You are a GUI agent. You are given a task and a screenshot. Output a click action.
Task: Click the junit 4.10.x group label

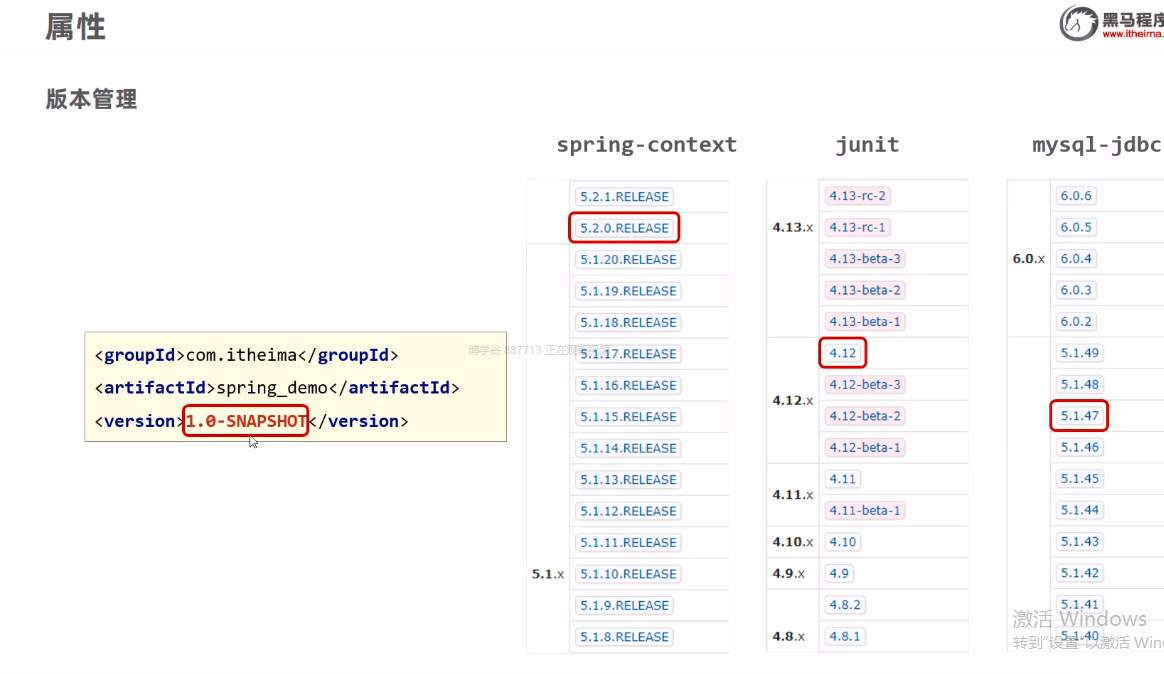[792, 542]
